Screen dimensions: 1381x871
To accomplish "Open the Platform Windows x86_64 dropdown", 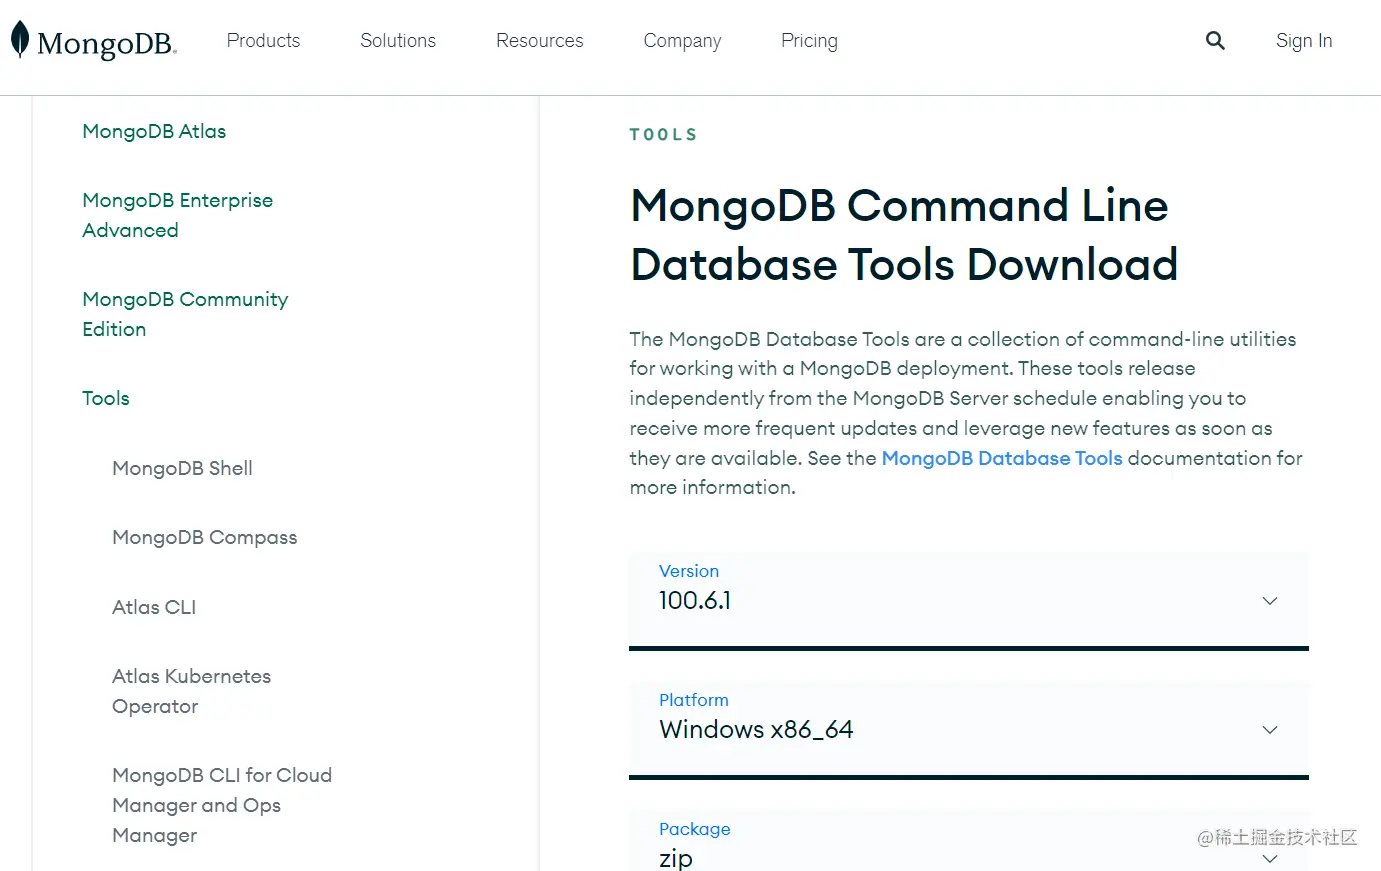I will click(x=969, y=730).
